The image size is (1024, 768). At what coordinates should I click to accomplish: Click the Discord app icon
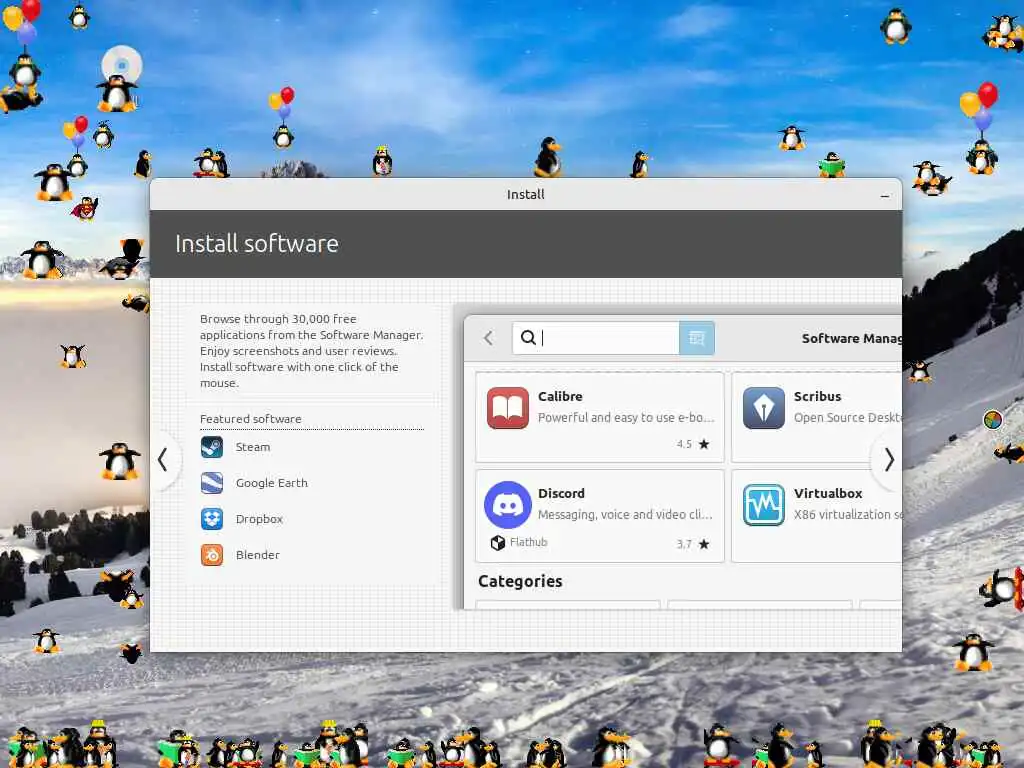pos(507,505)
